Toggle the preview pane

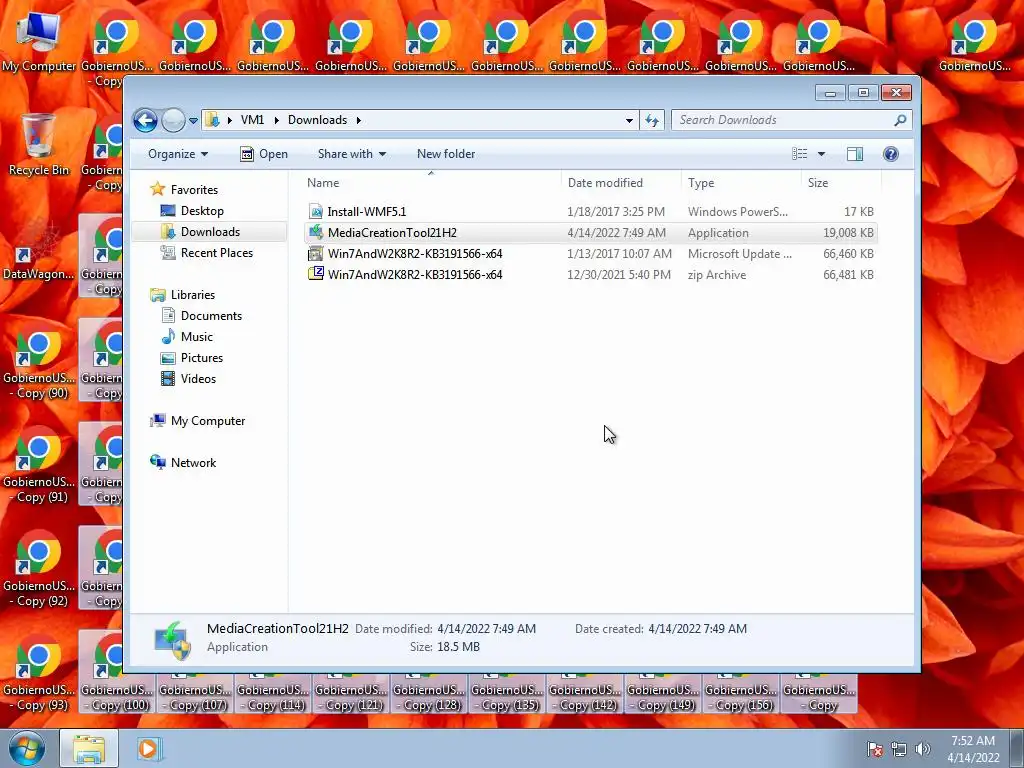click(855, 154)
